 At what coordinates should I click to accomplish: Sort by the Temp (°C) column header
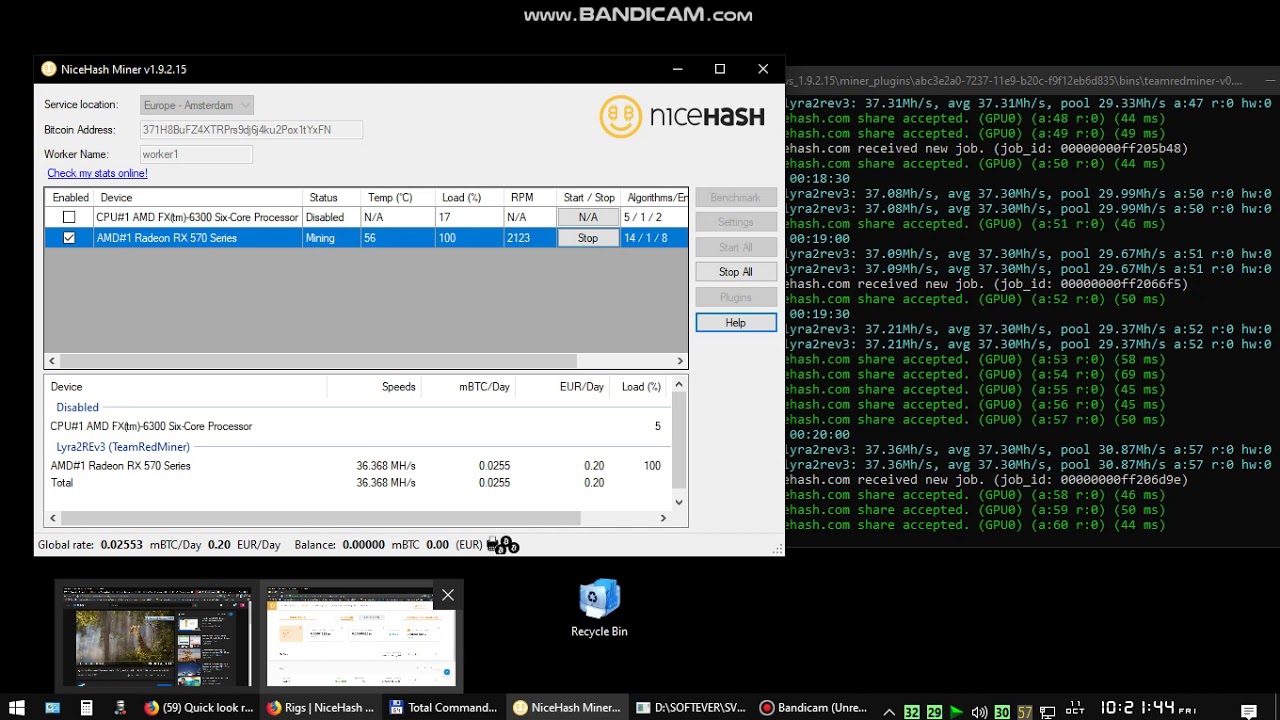point(397,197)
